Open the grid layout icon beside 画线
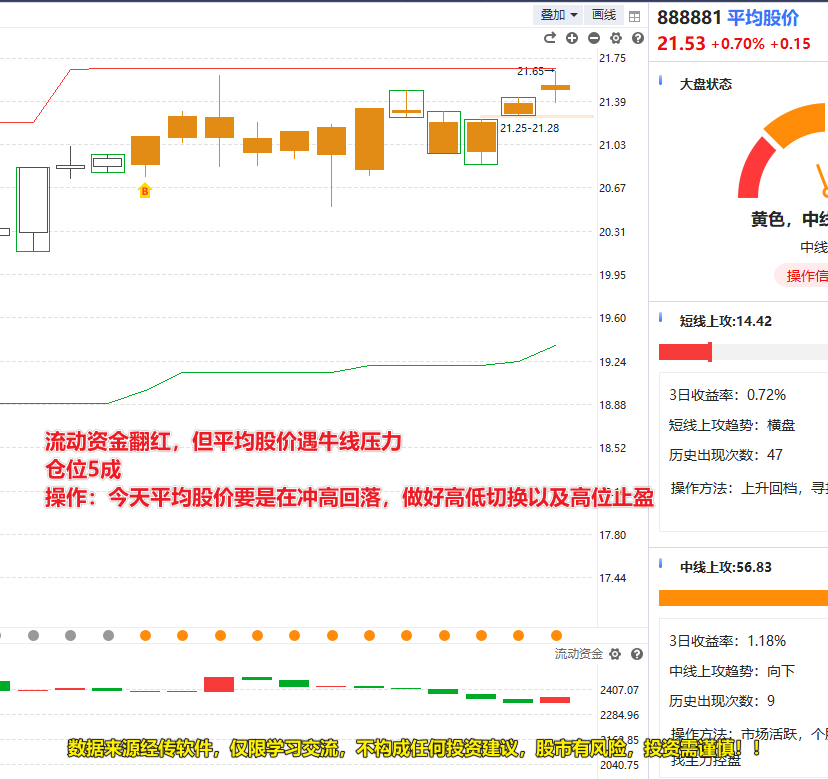Viewport: 828px width, 779px height. [634, 16]
